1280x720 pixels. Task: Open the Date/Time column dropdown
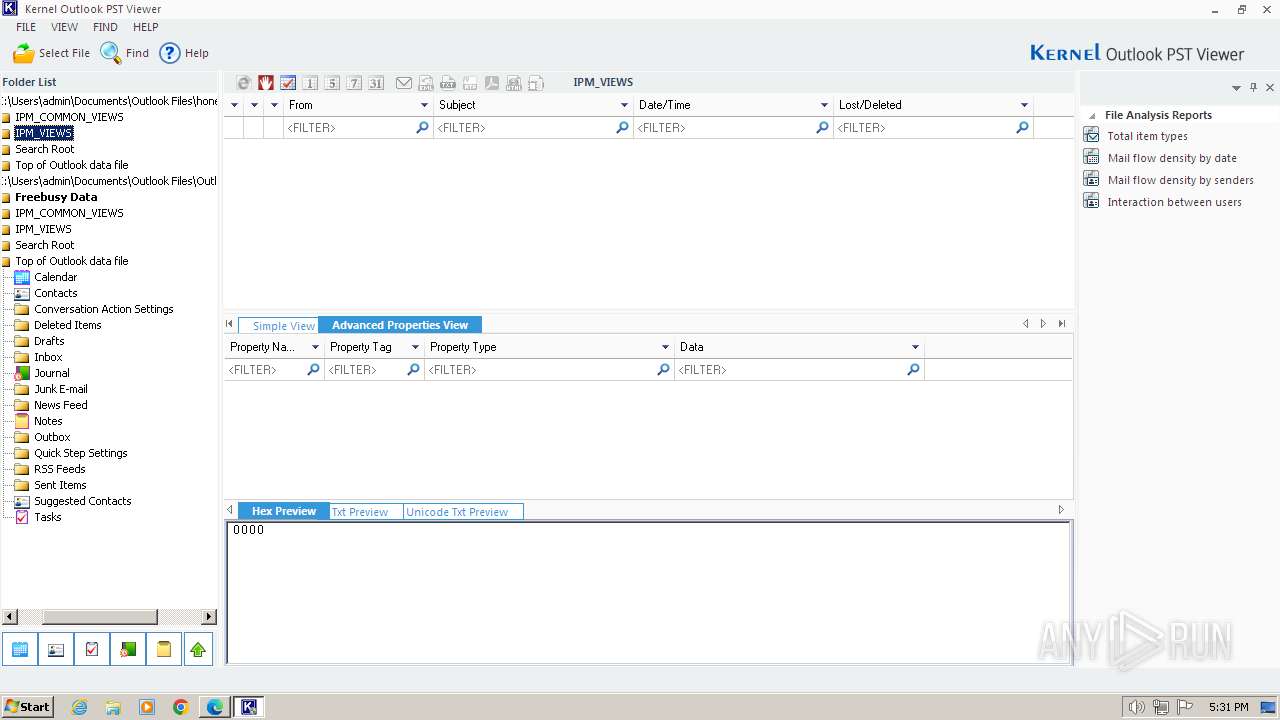[x=824, y=105]
